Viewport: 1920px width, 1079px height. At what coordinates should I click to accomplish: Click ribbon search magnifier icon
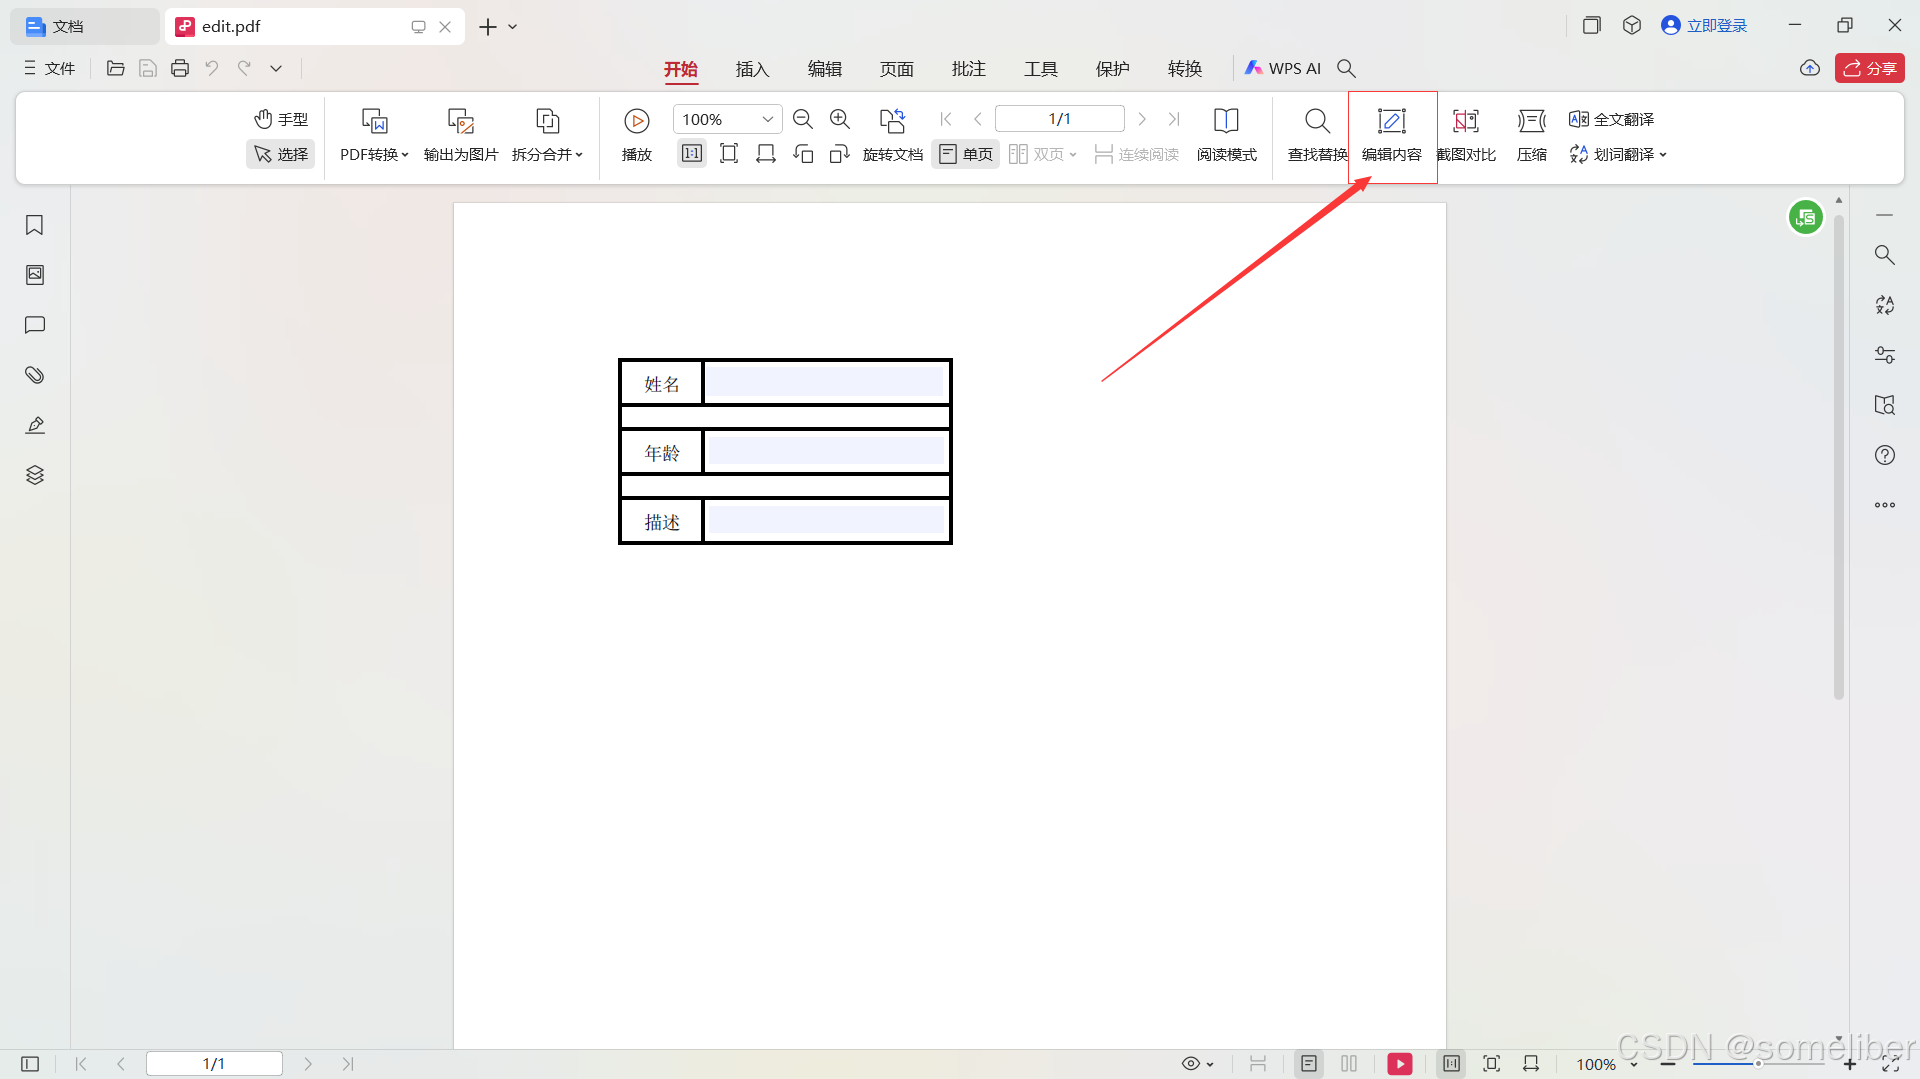(1346, 68)
